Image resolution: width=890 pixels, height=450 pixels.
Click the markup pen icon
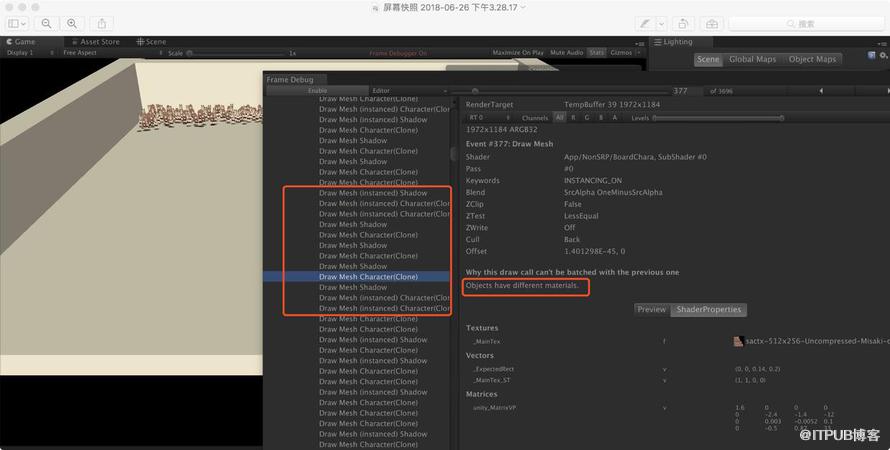(x=645, y=24)
